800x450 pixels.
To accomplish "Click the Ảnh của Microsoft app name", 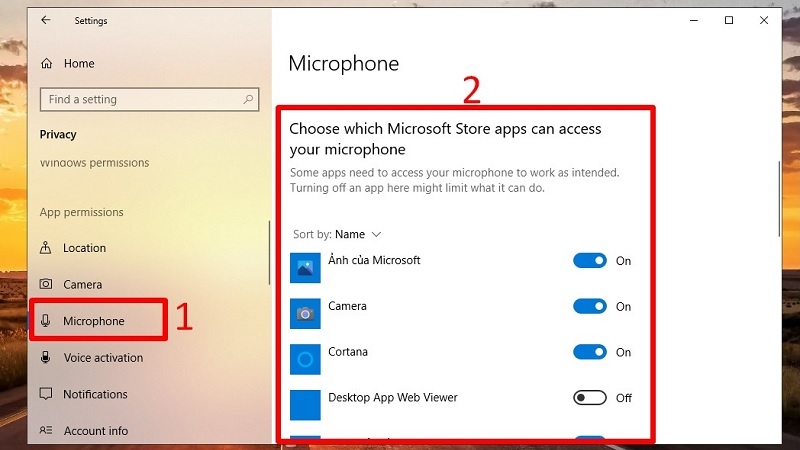I will pos(374,260).
